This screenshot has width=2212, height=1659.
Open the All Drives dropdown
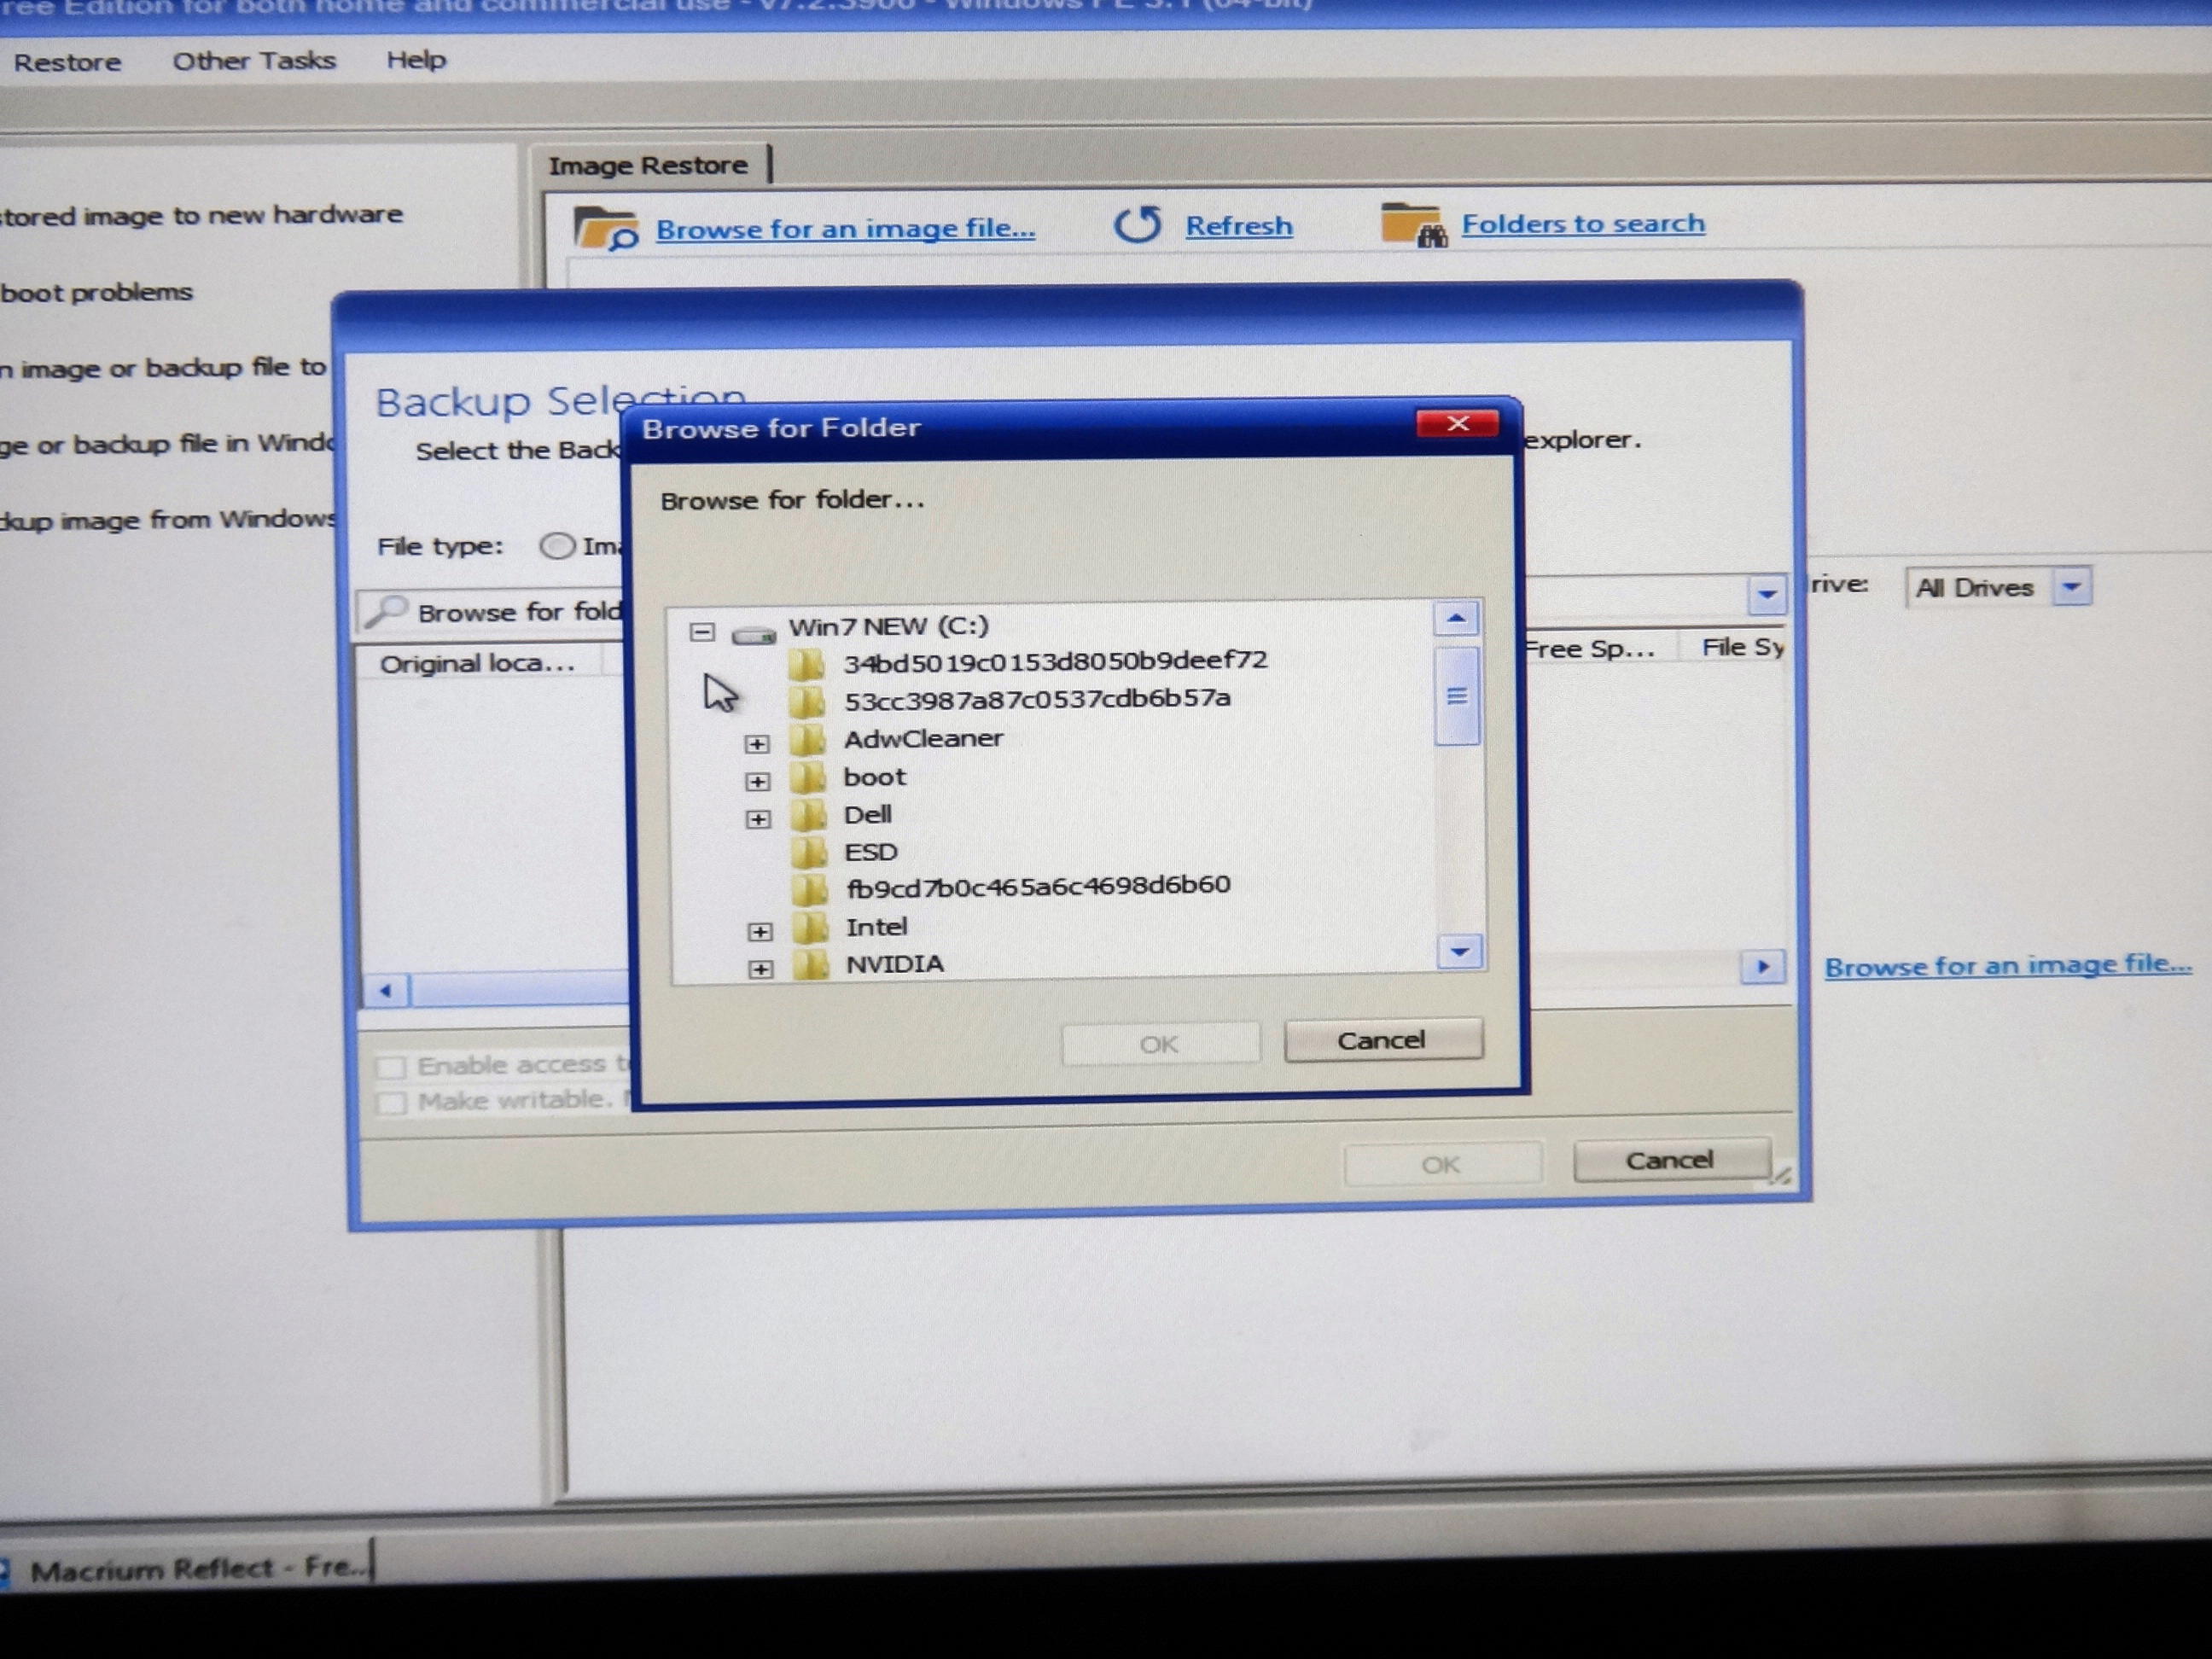click(x=2072, y=587)
